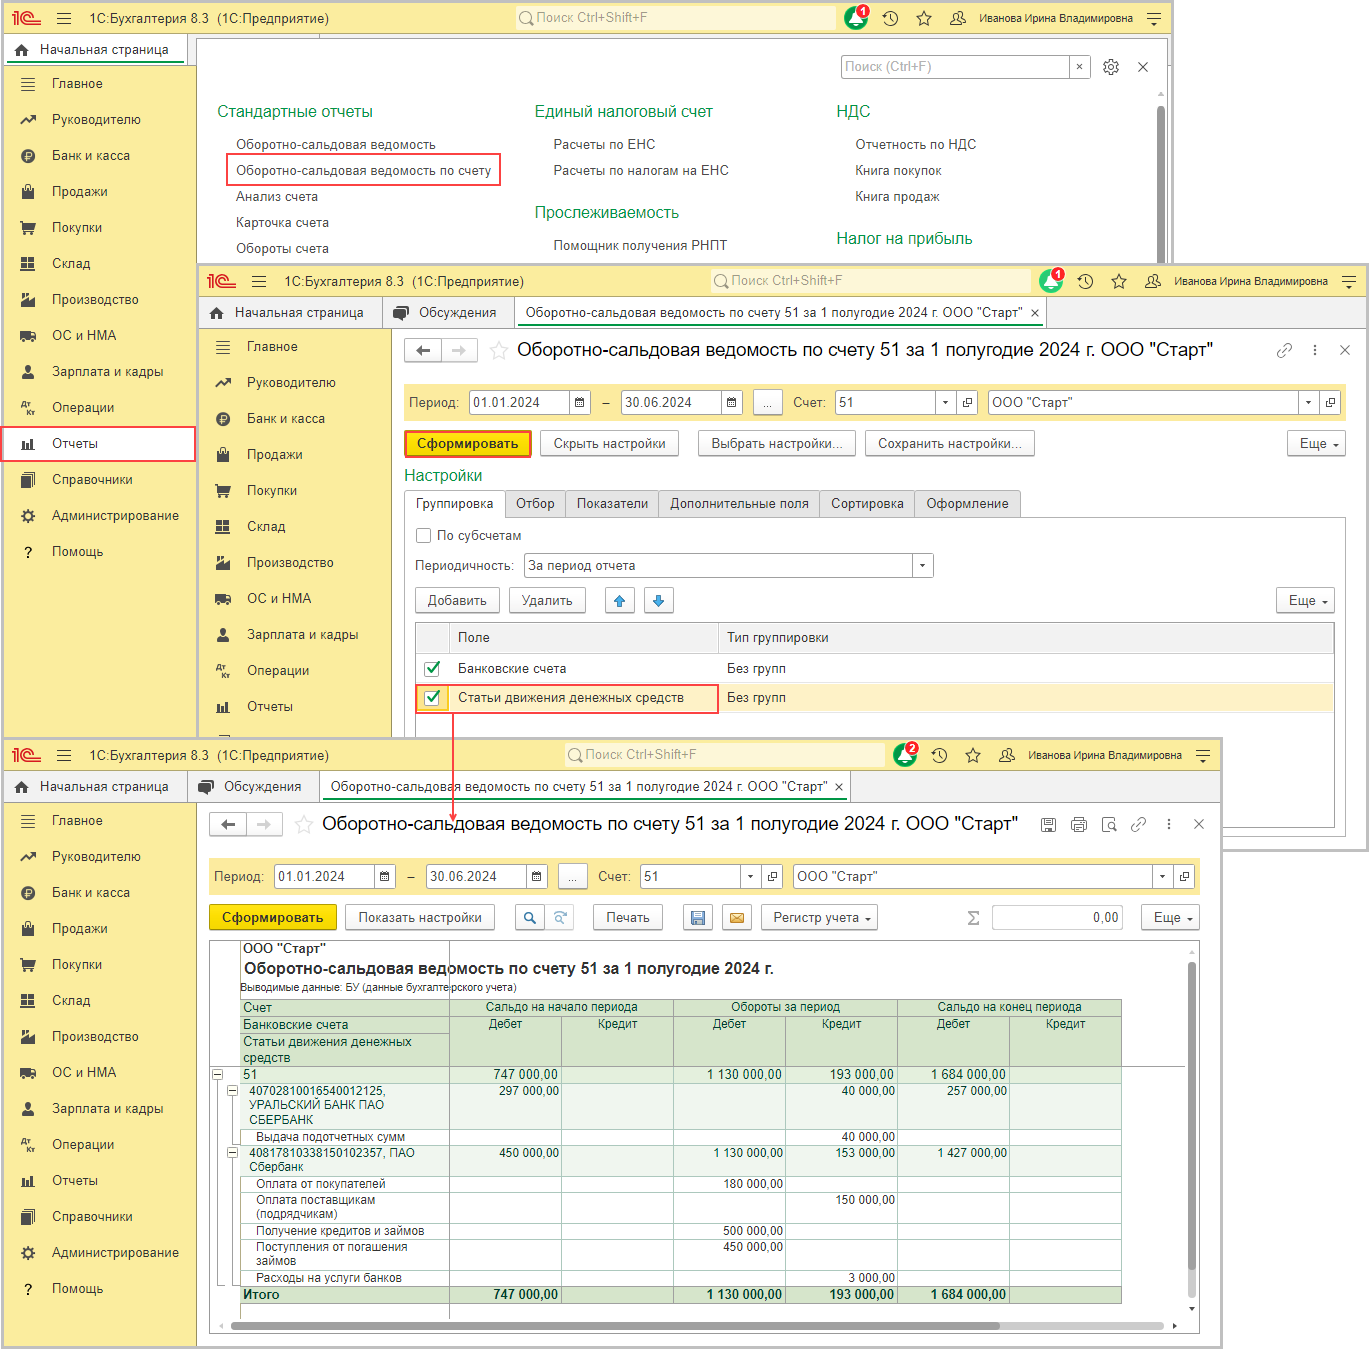Viewport: 1369px width, 1349px height.
Task: Click Показать настройки in bottom report window
Action: [x=420, y=917]
